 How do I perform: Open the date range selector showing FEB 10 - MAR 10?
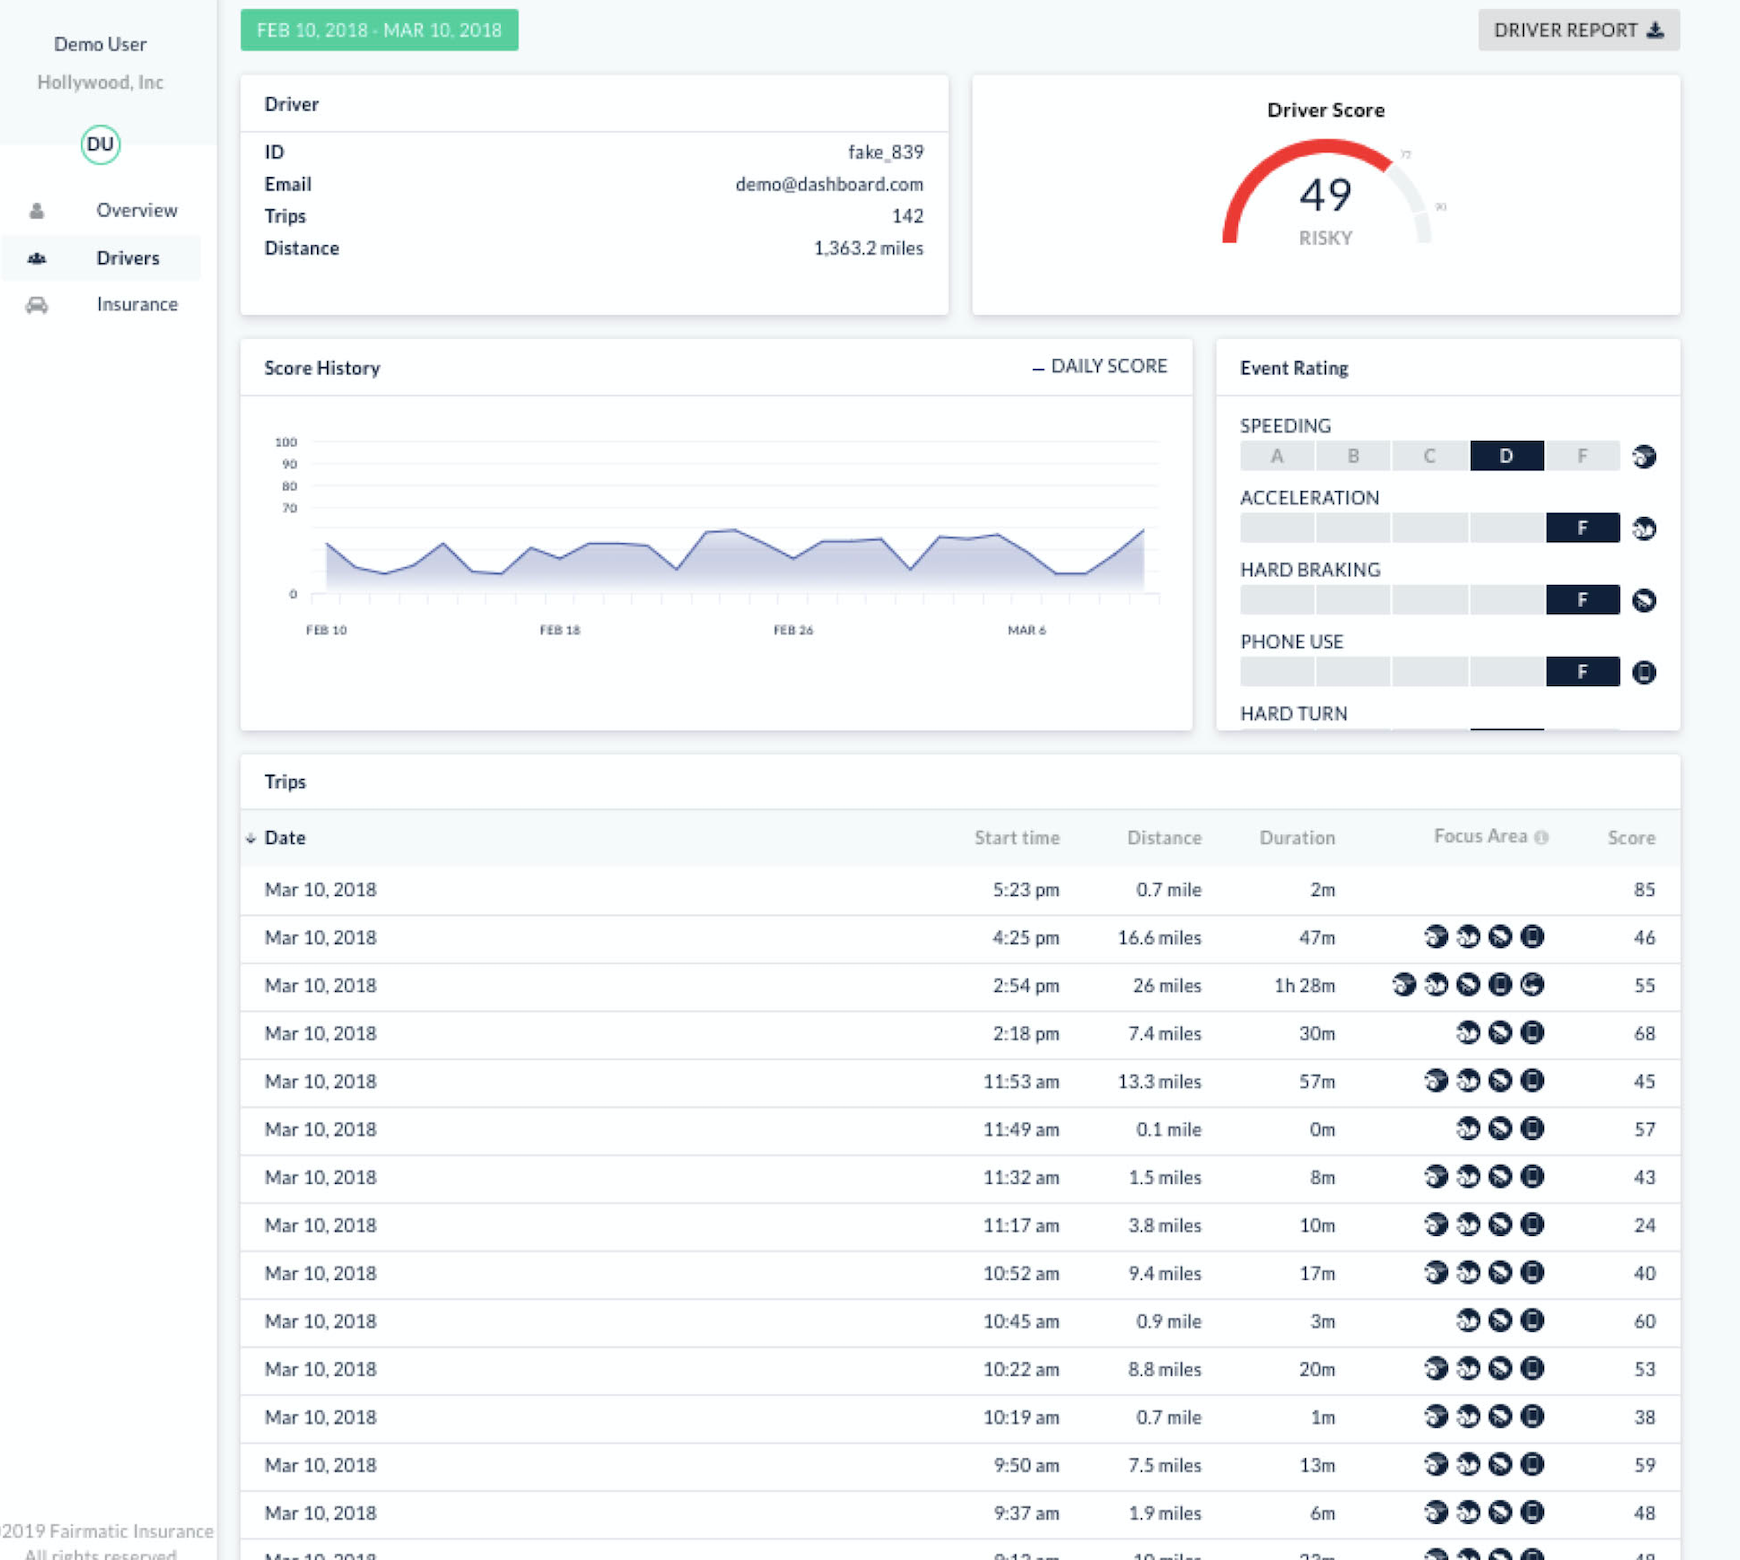(380, 30)
